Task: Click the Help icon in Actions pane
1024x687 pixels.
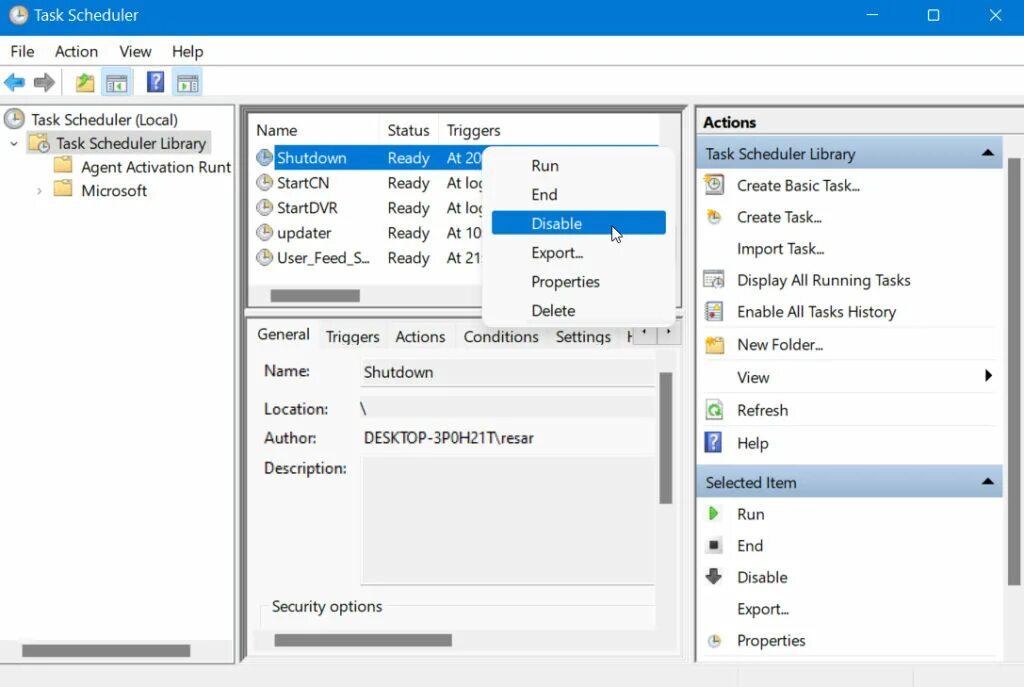Action: coord(713,443)
